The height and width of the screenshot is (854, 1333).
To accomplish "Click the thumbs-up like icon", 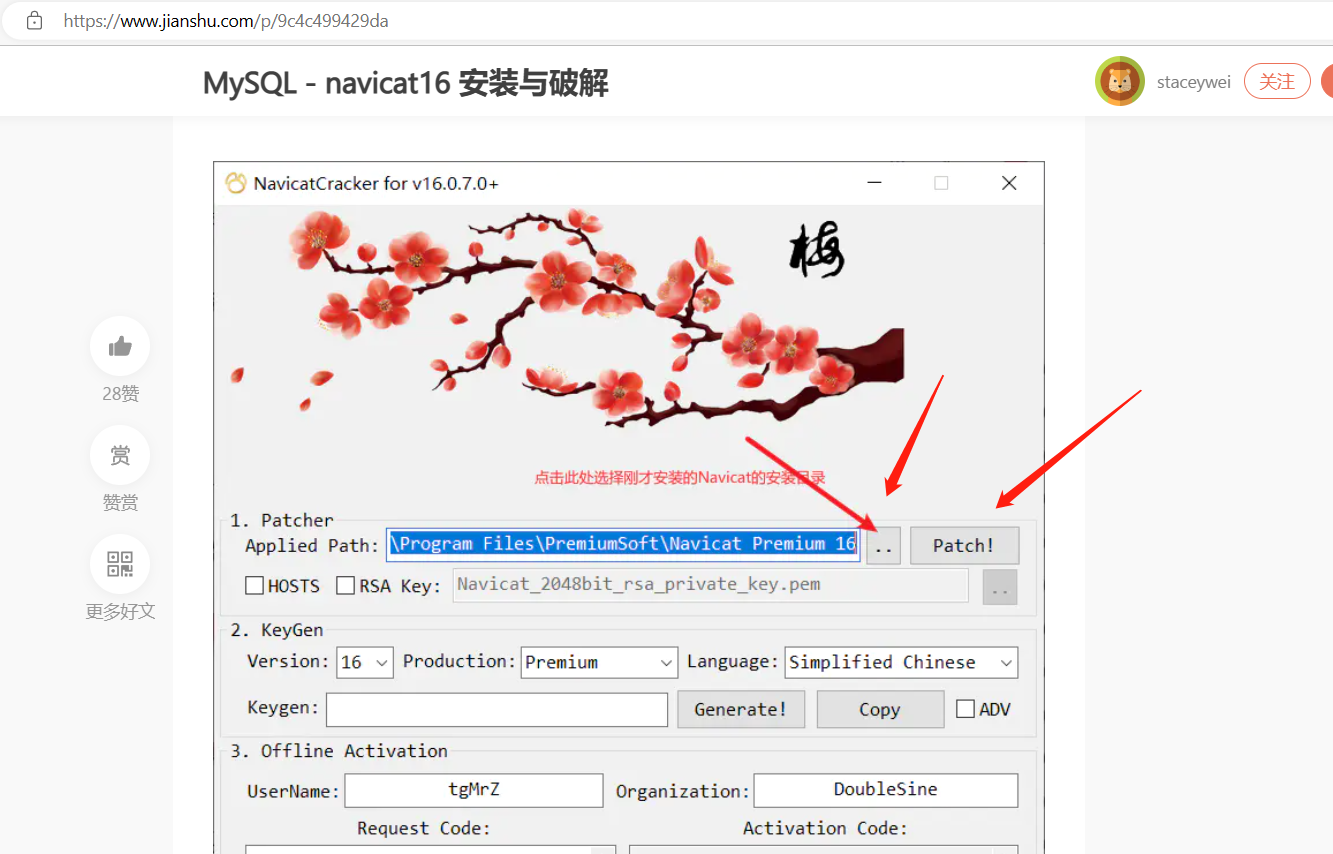I will pos(120,346).
